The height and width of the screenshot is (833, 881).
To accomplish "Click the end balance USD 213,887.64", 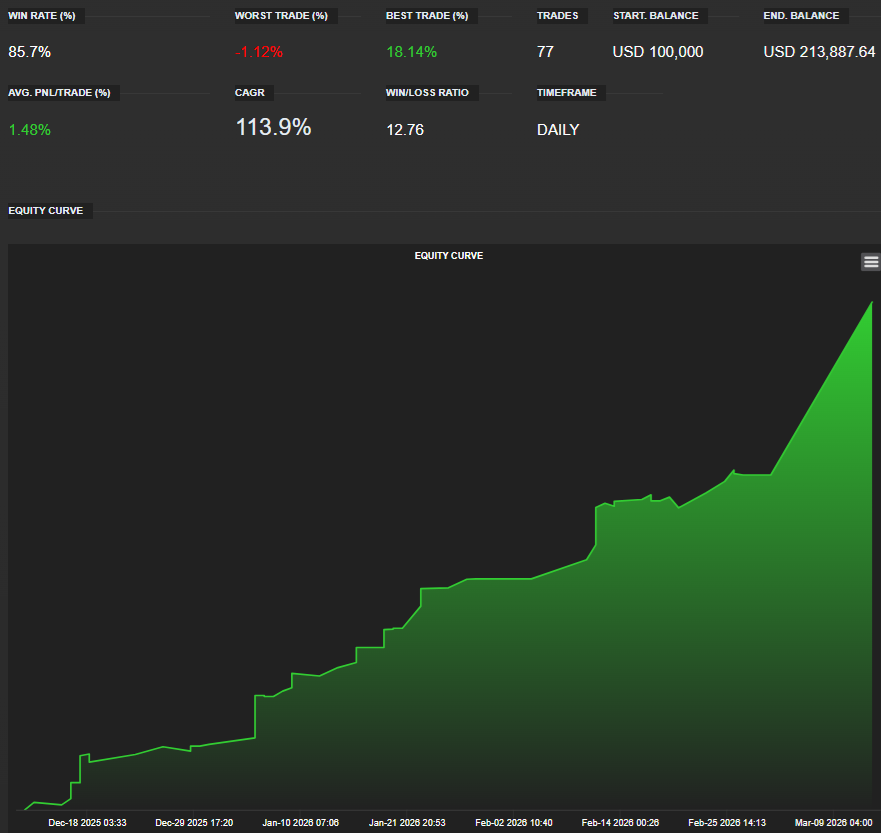I will (819, 52).
